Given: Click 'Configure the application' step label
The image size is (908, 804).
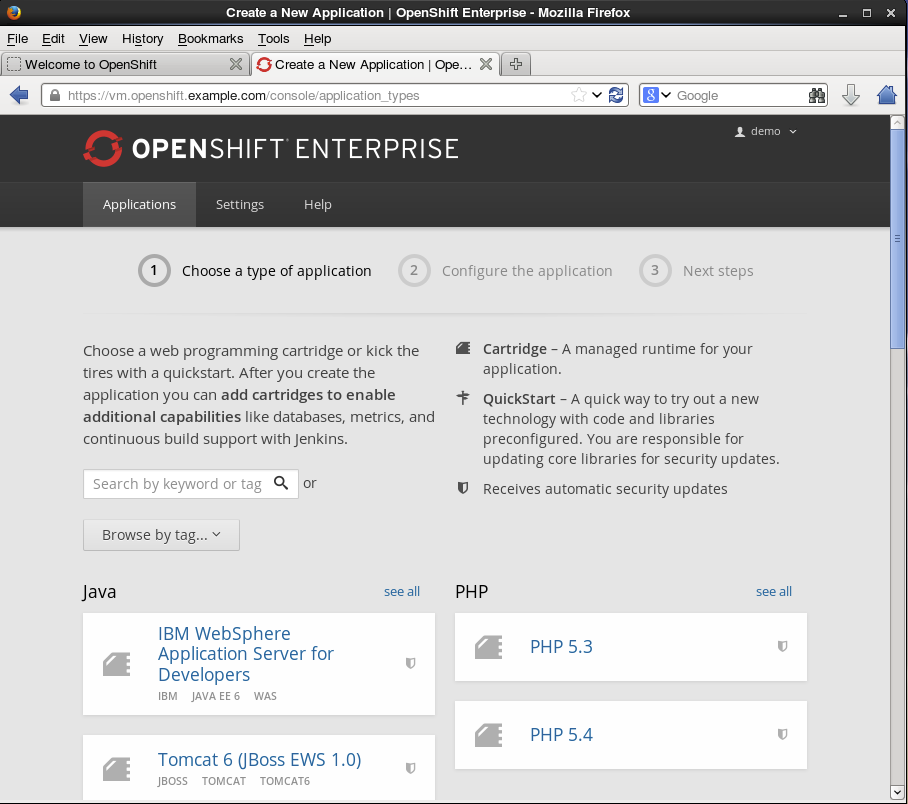Looking at the screenshot, I should click(x=527, y=271).
